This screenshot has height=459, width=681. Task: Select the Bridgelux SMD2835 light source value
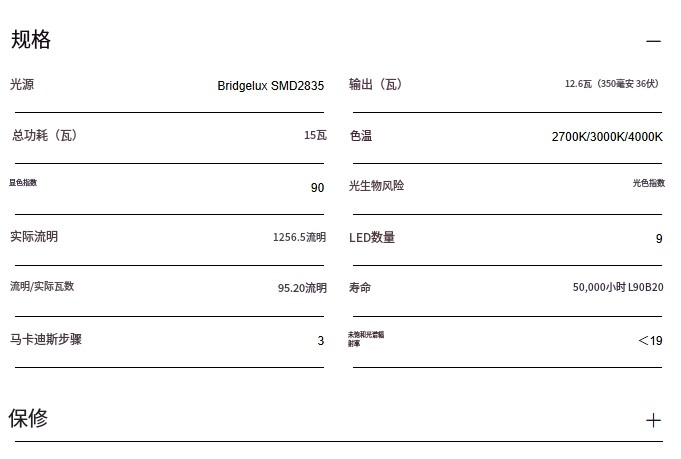[270, 86]
